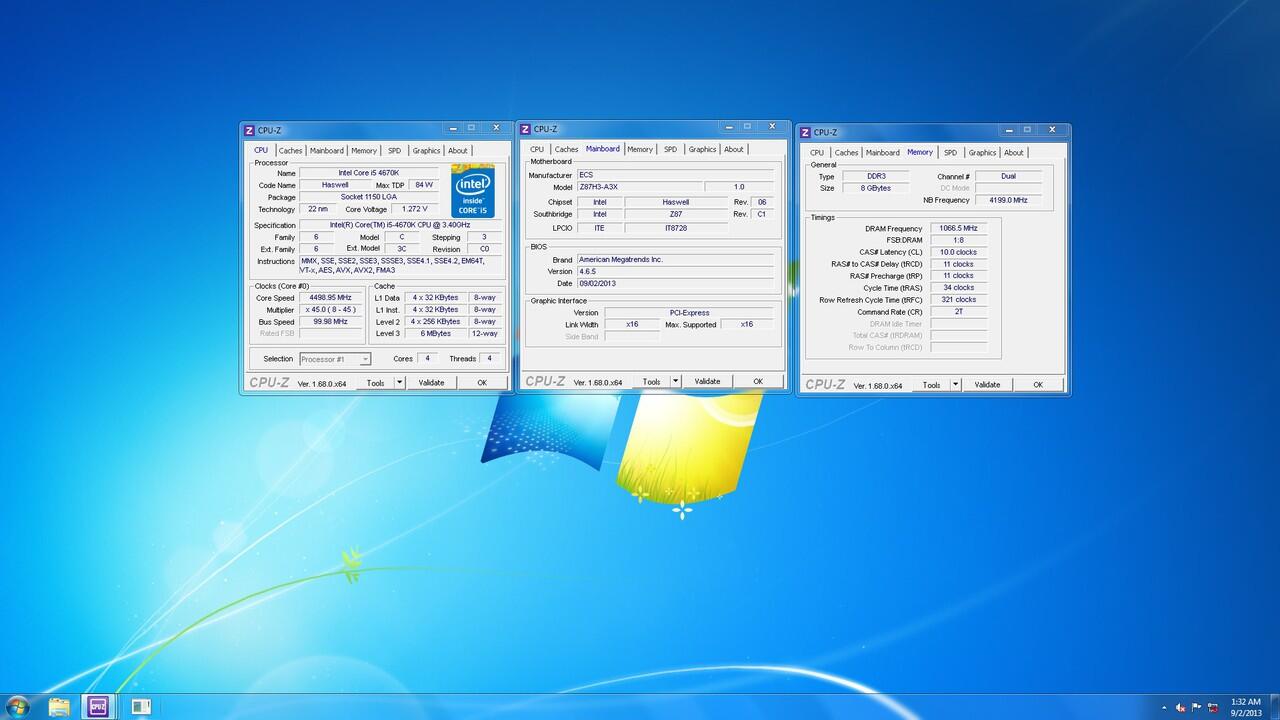Click CPU-Z title icon in Memory window

coord(805,132)
